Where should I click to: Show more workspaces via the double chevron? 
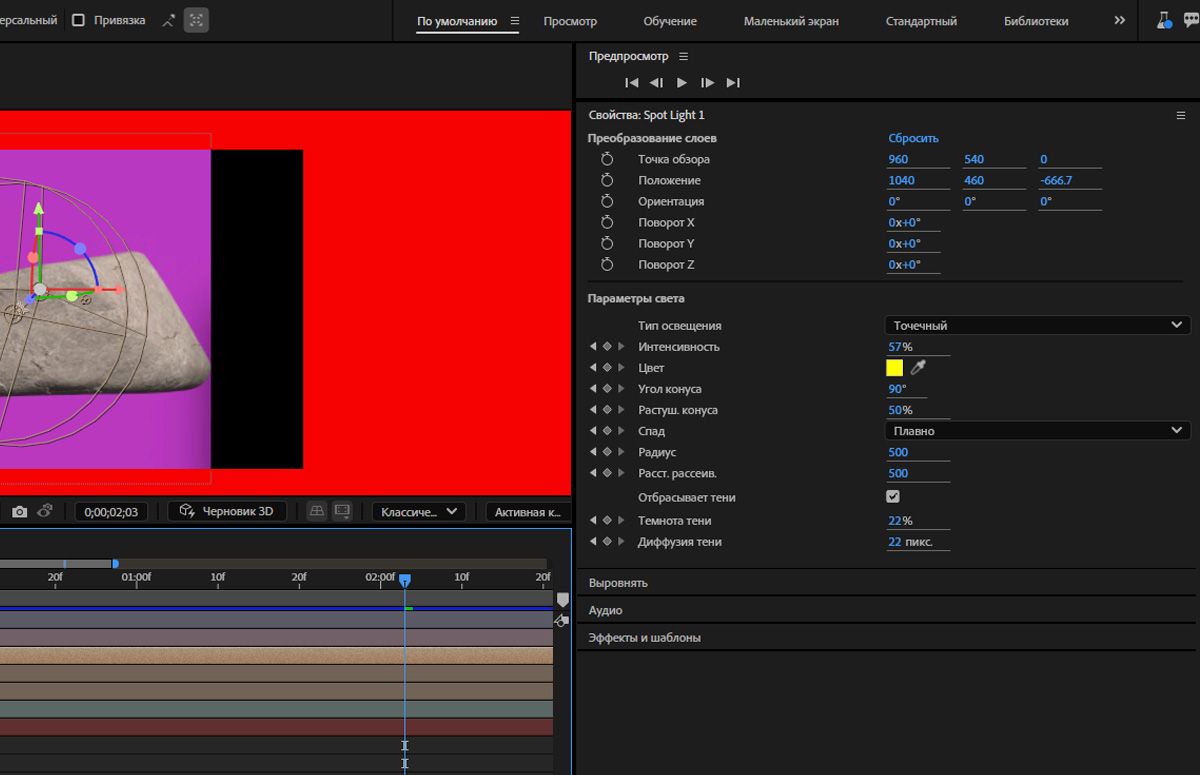click(x=1119, y=21)
